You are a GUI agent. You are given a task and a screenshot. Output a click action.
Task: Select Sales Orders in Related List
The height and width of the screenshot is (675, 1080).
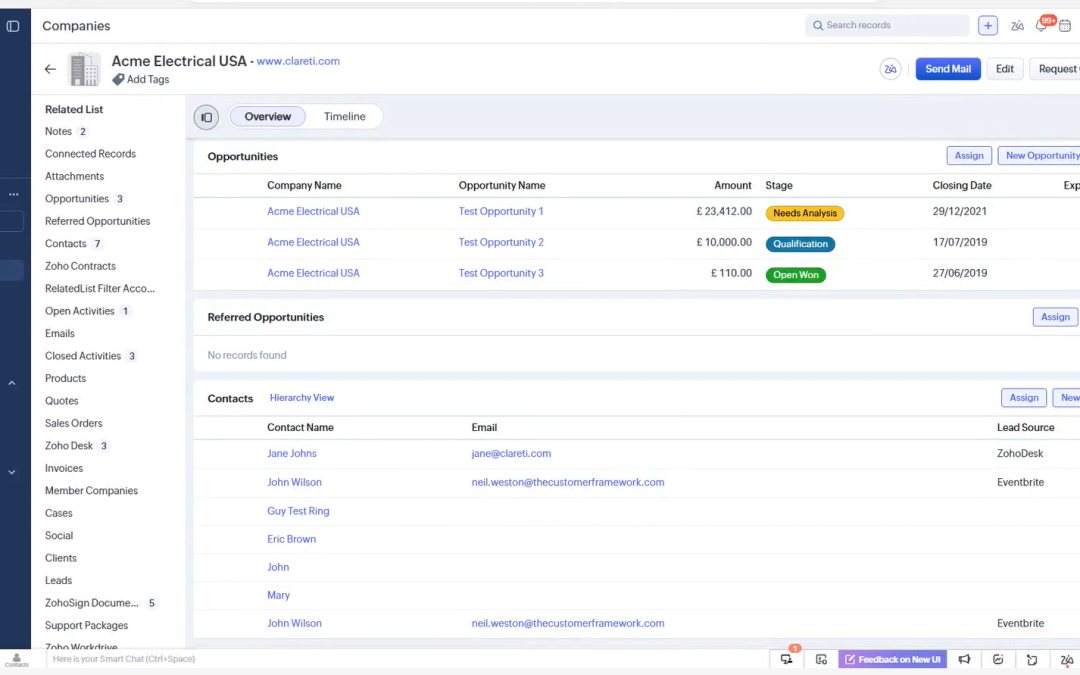click(x=74, y=424)
